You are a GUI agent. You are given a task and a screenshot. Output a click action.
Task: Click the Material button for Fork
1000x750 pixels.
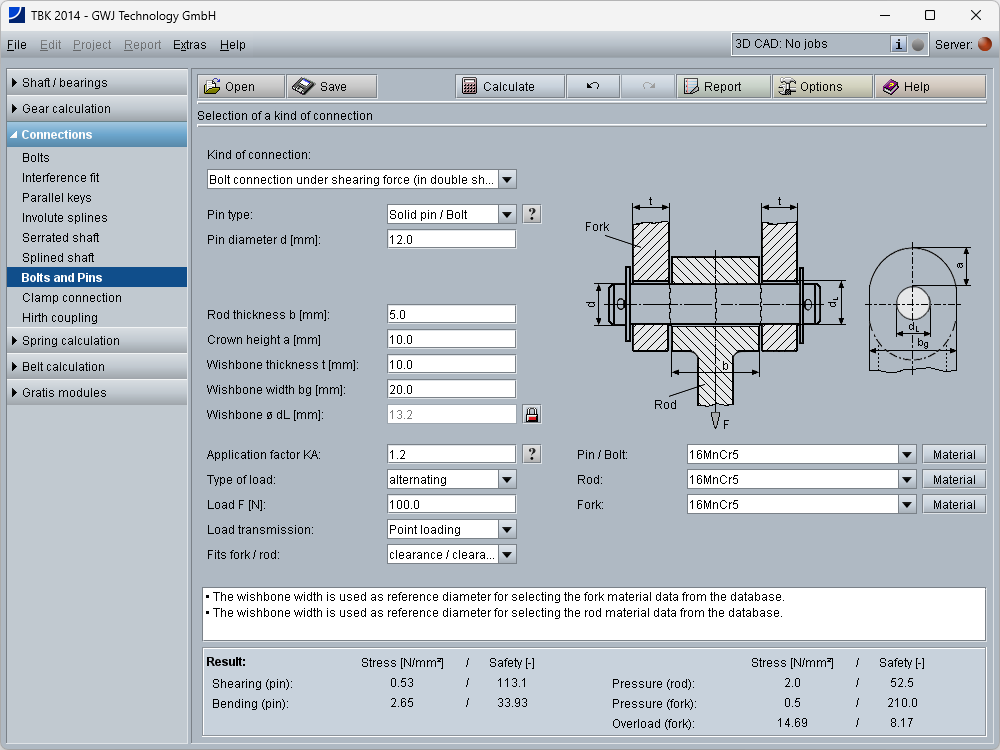click(x=954, y=505)
